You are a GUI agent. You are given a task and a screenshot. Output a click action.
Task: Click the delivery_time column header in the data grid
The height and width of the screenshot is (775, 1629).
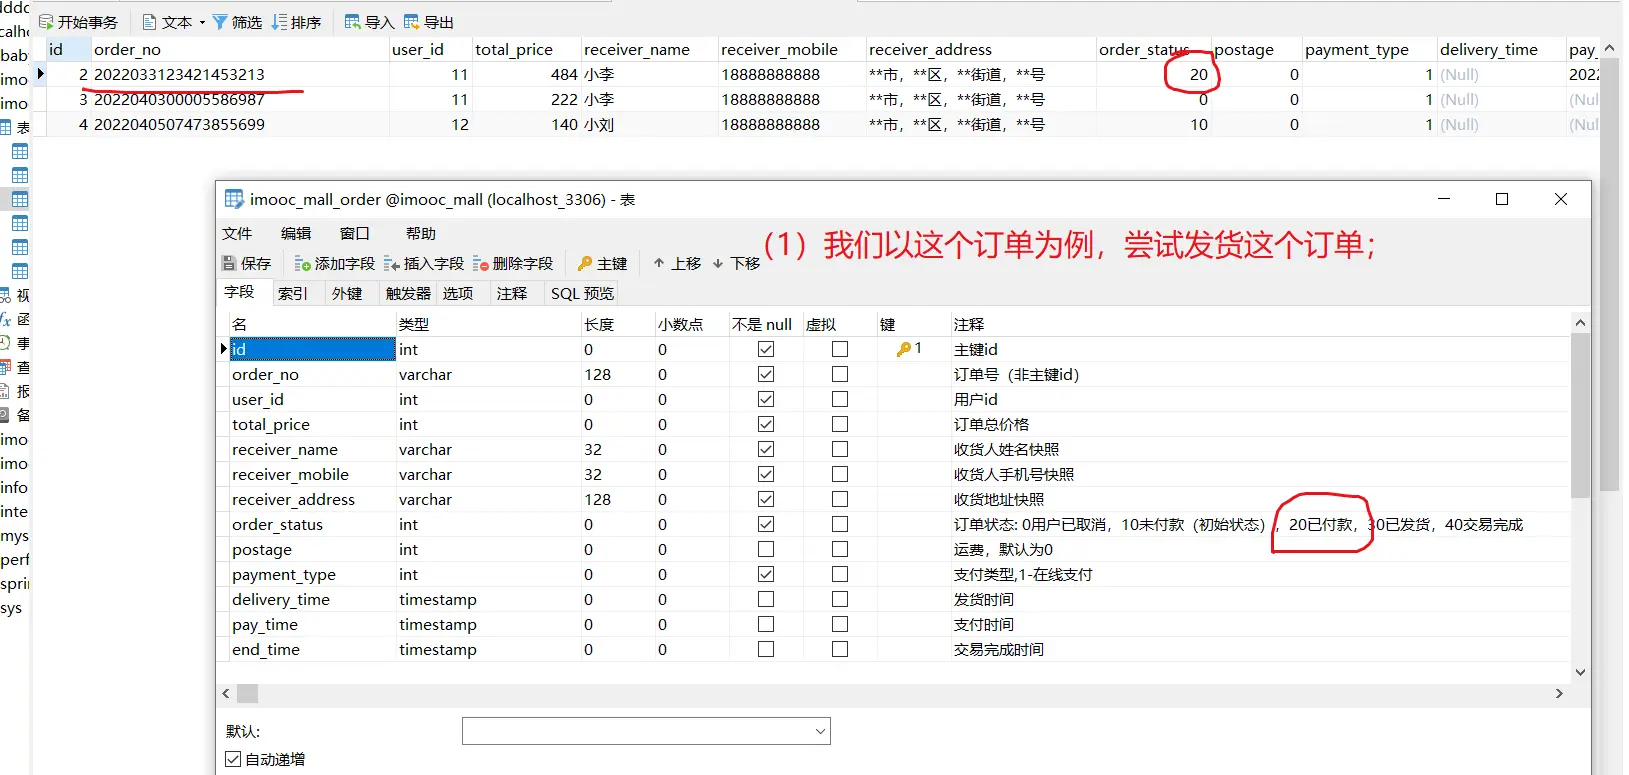[x=1500, y=49]
